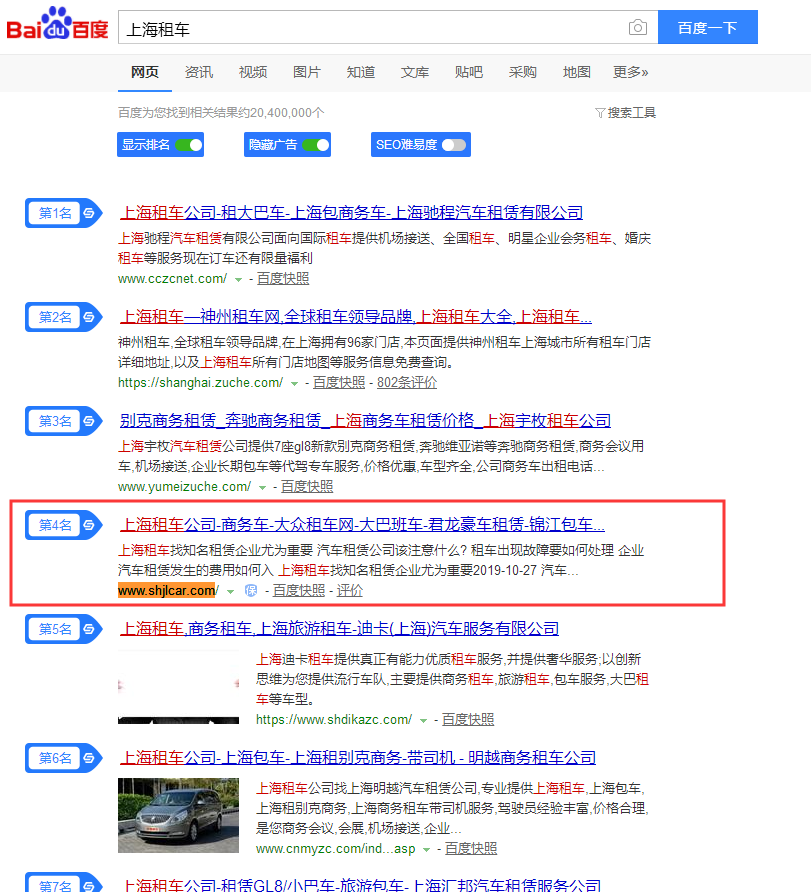The image size is (811, 892).
Task: Click refresh icon on 第5名 rank badge
Action: coord(89,629)
